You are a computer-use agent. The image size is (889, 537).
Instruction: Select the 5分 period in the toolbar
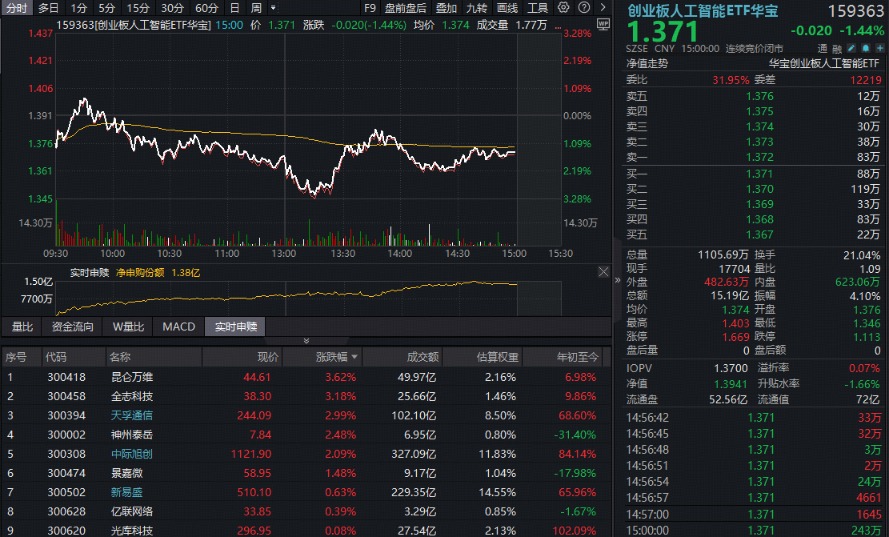[x=107, y=8]
